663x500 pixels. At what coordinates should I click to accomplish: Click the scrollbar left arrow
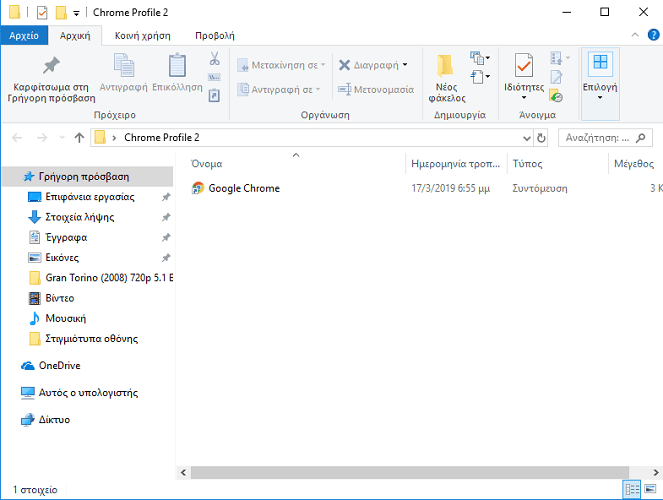(x=183, y=473)
